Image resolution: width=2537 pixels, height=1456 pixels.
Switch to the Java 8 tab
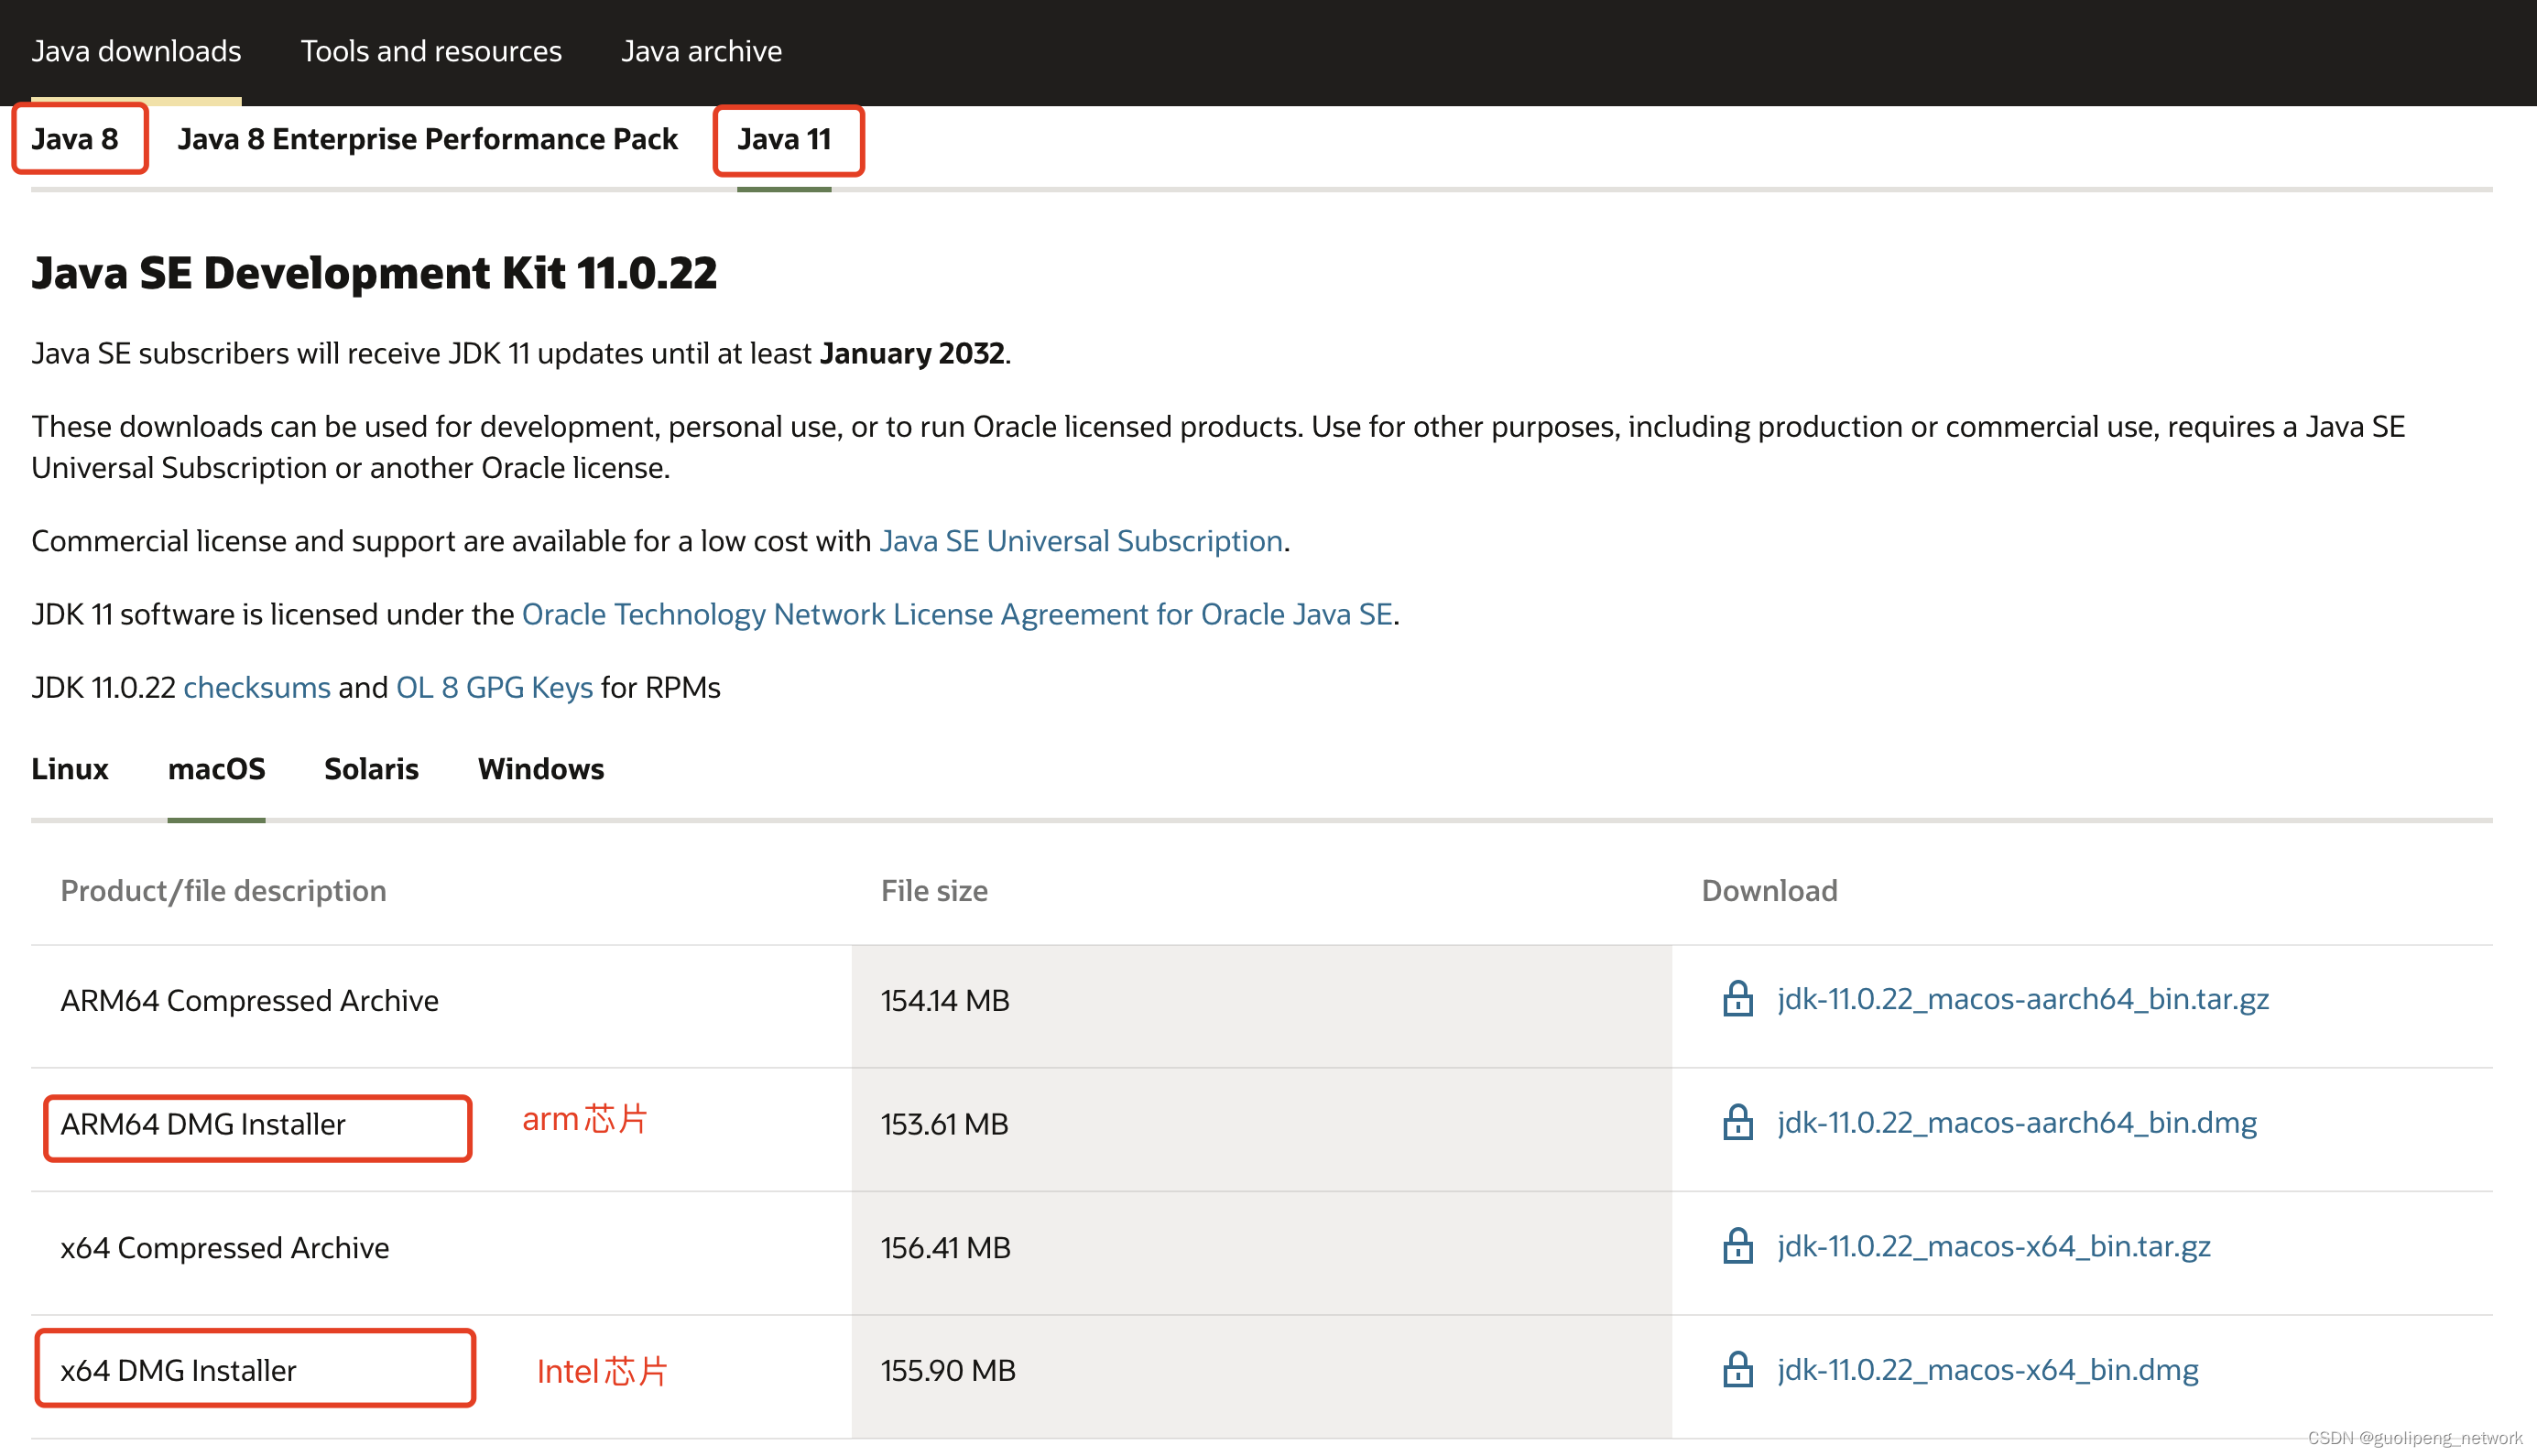75,139
